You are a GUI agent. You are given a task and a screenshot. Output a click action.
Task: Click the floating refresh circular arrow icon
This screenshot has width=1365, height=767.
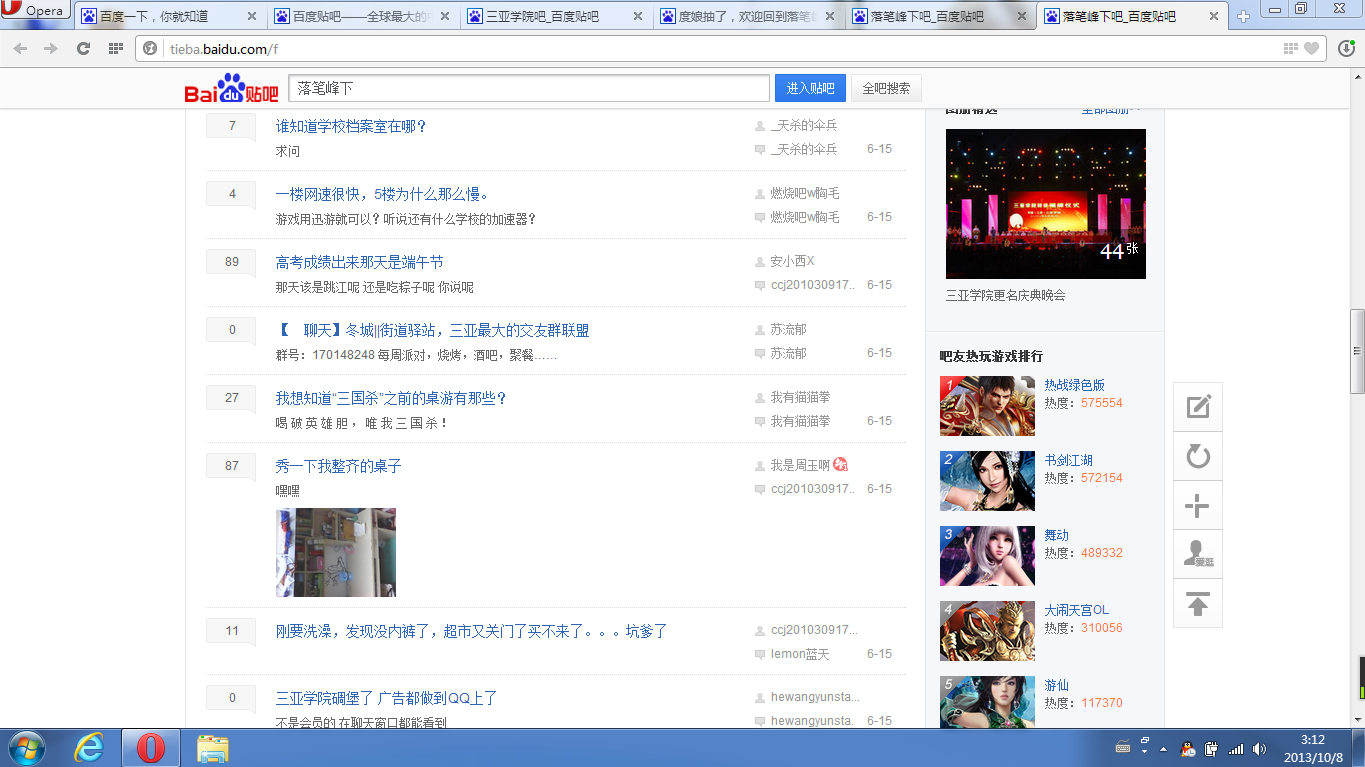[x=1198, y=457]
